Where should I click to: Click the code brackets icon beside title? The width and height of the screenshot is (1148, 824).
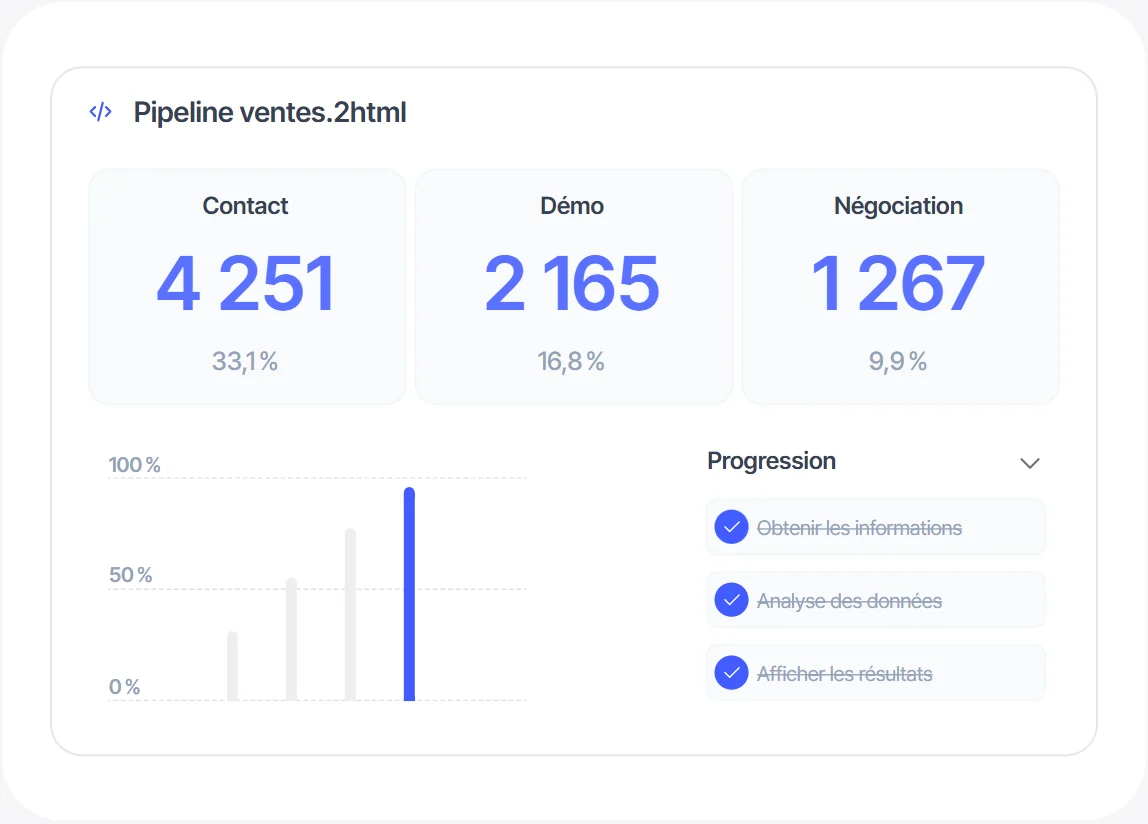100,112
